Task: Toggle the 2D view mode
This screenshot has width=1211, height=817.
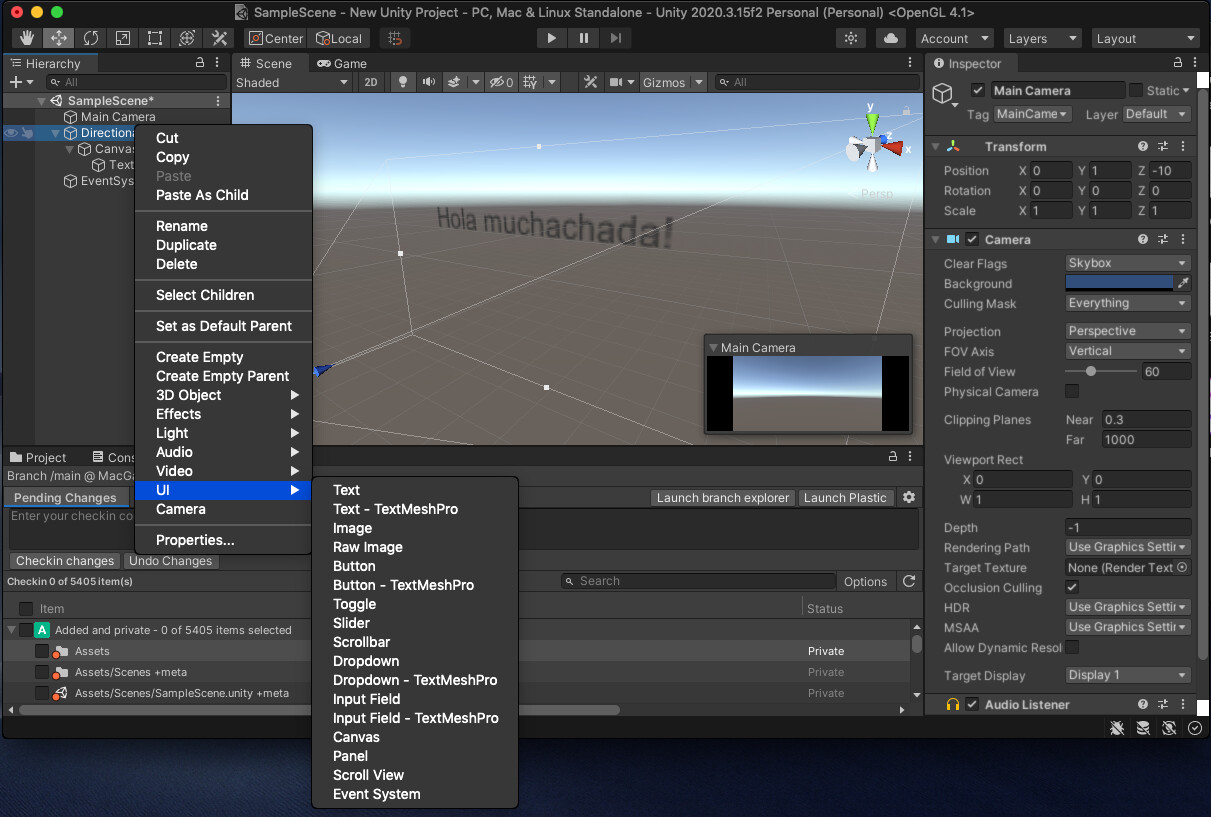Action: [371, 82]
